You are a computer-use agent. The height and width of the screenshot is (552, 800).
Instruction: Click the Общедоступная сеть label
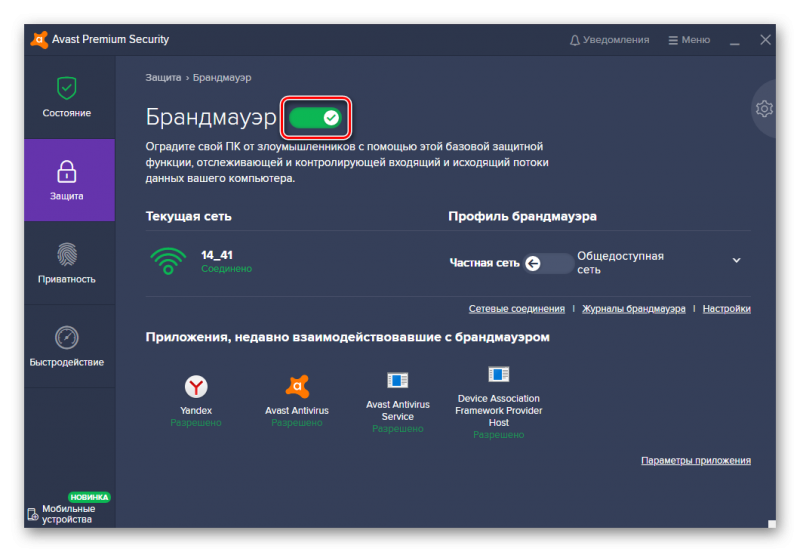click(x=620, y=263)
